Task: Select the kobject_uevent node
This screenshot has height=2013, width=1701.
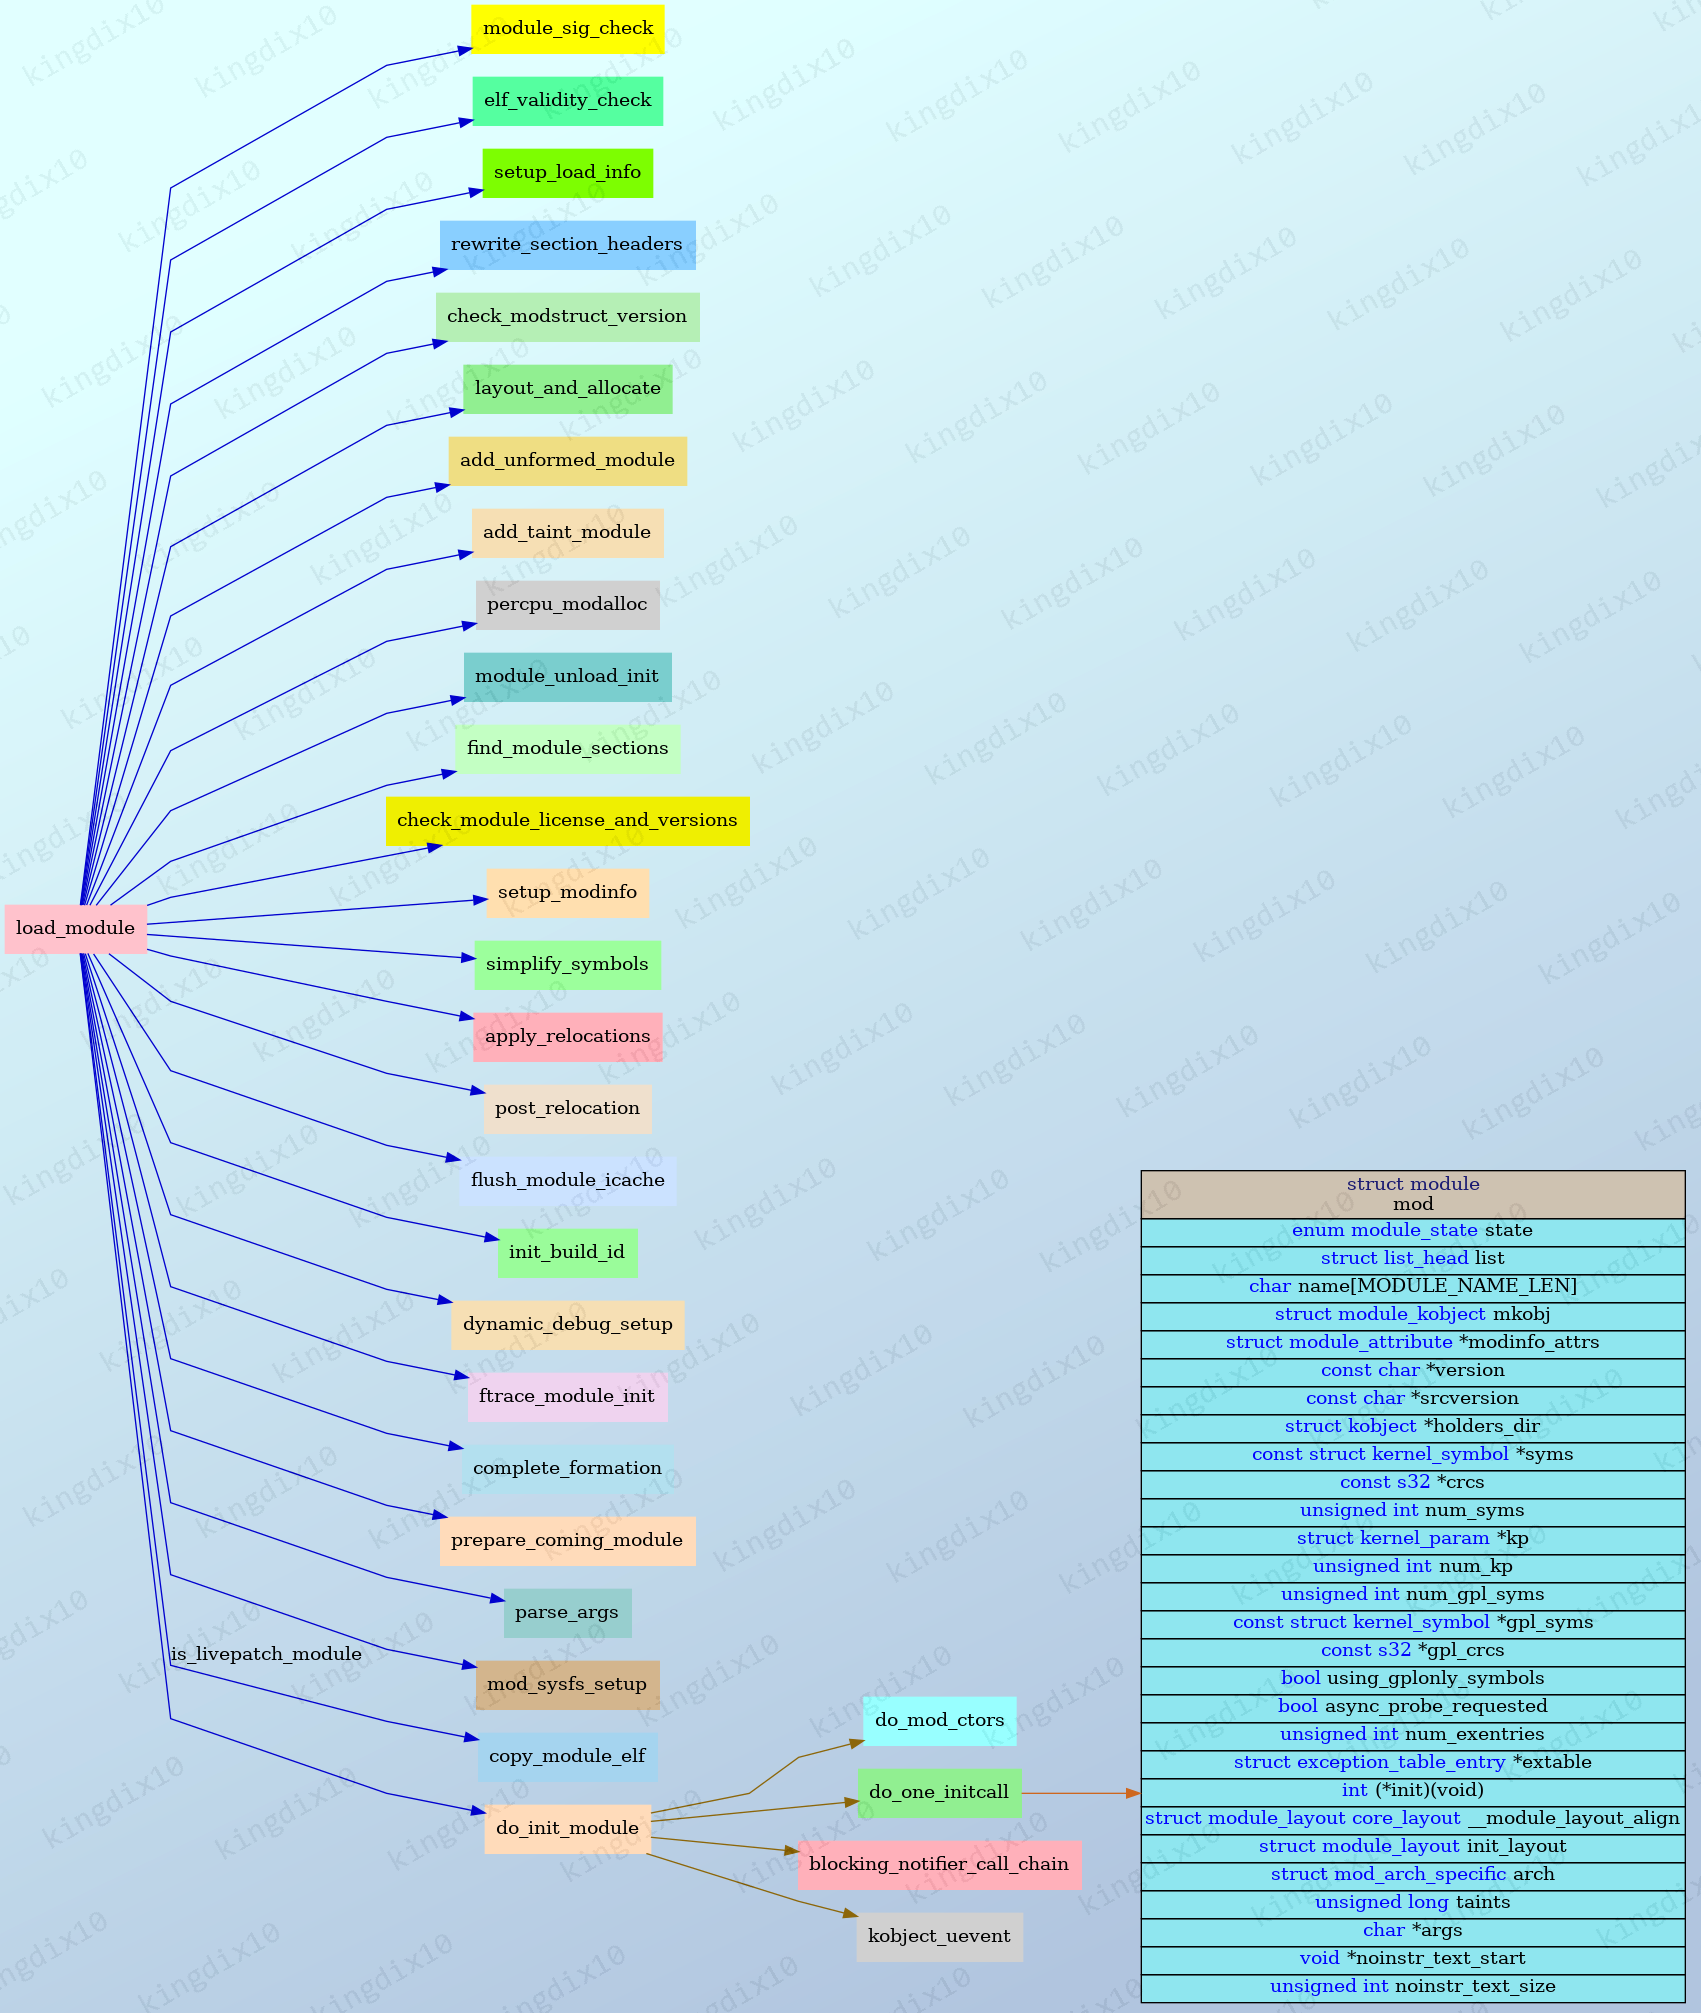Action: coord(940,1936)
